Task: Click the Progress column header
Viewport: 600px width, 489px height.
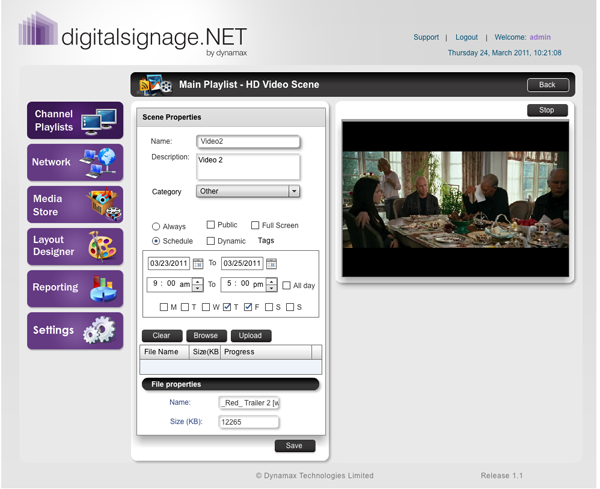Action: pyautogui.click(x=266, y=352)
